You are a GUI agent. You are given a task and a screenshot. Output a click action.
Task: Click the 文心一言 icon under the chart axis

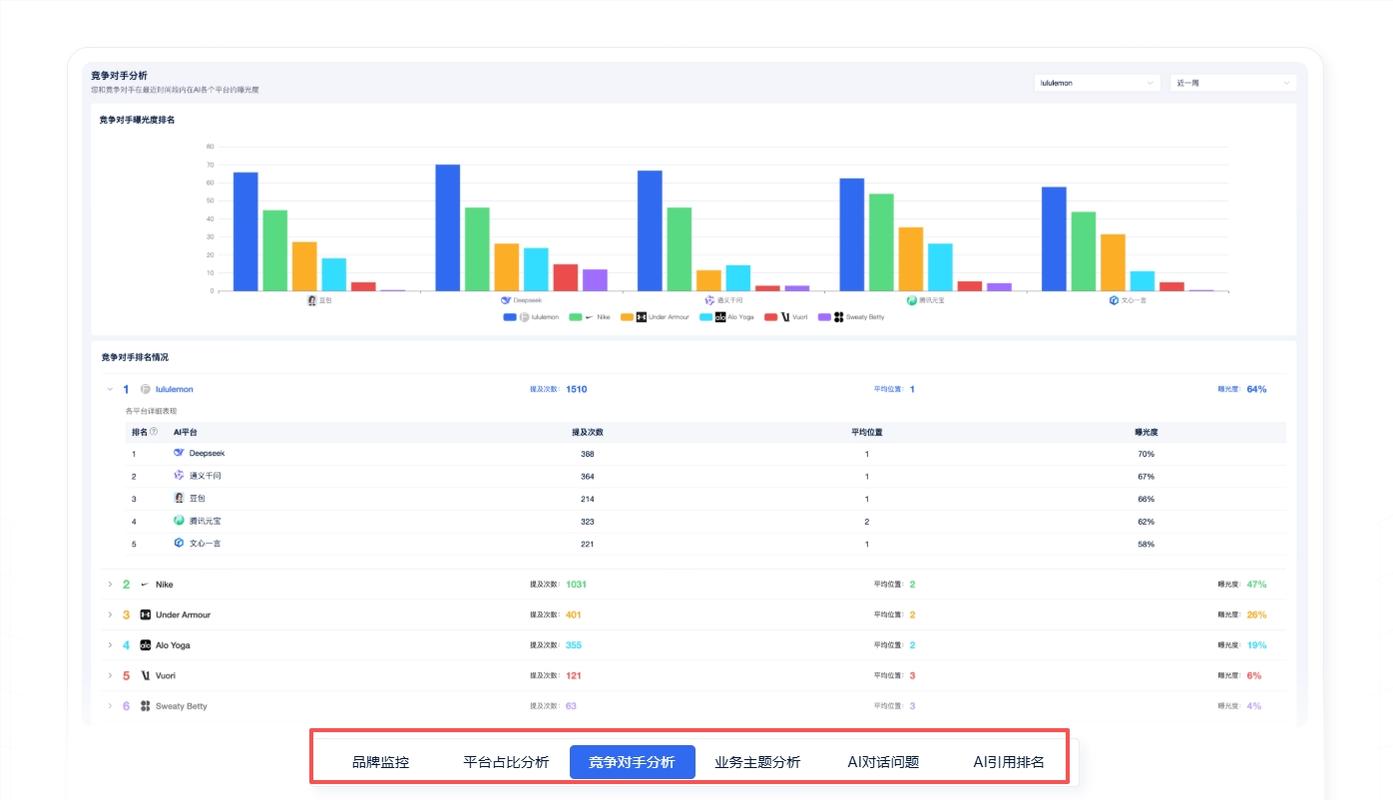(1114, 300)
